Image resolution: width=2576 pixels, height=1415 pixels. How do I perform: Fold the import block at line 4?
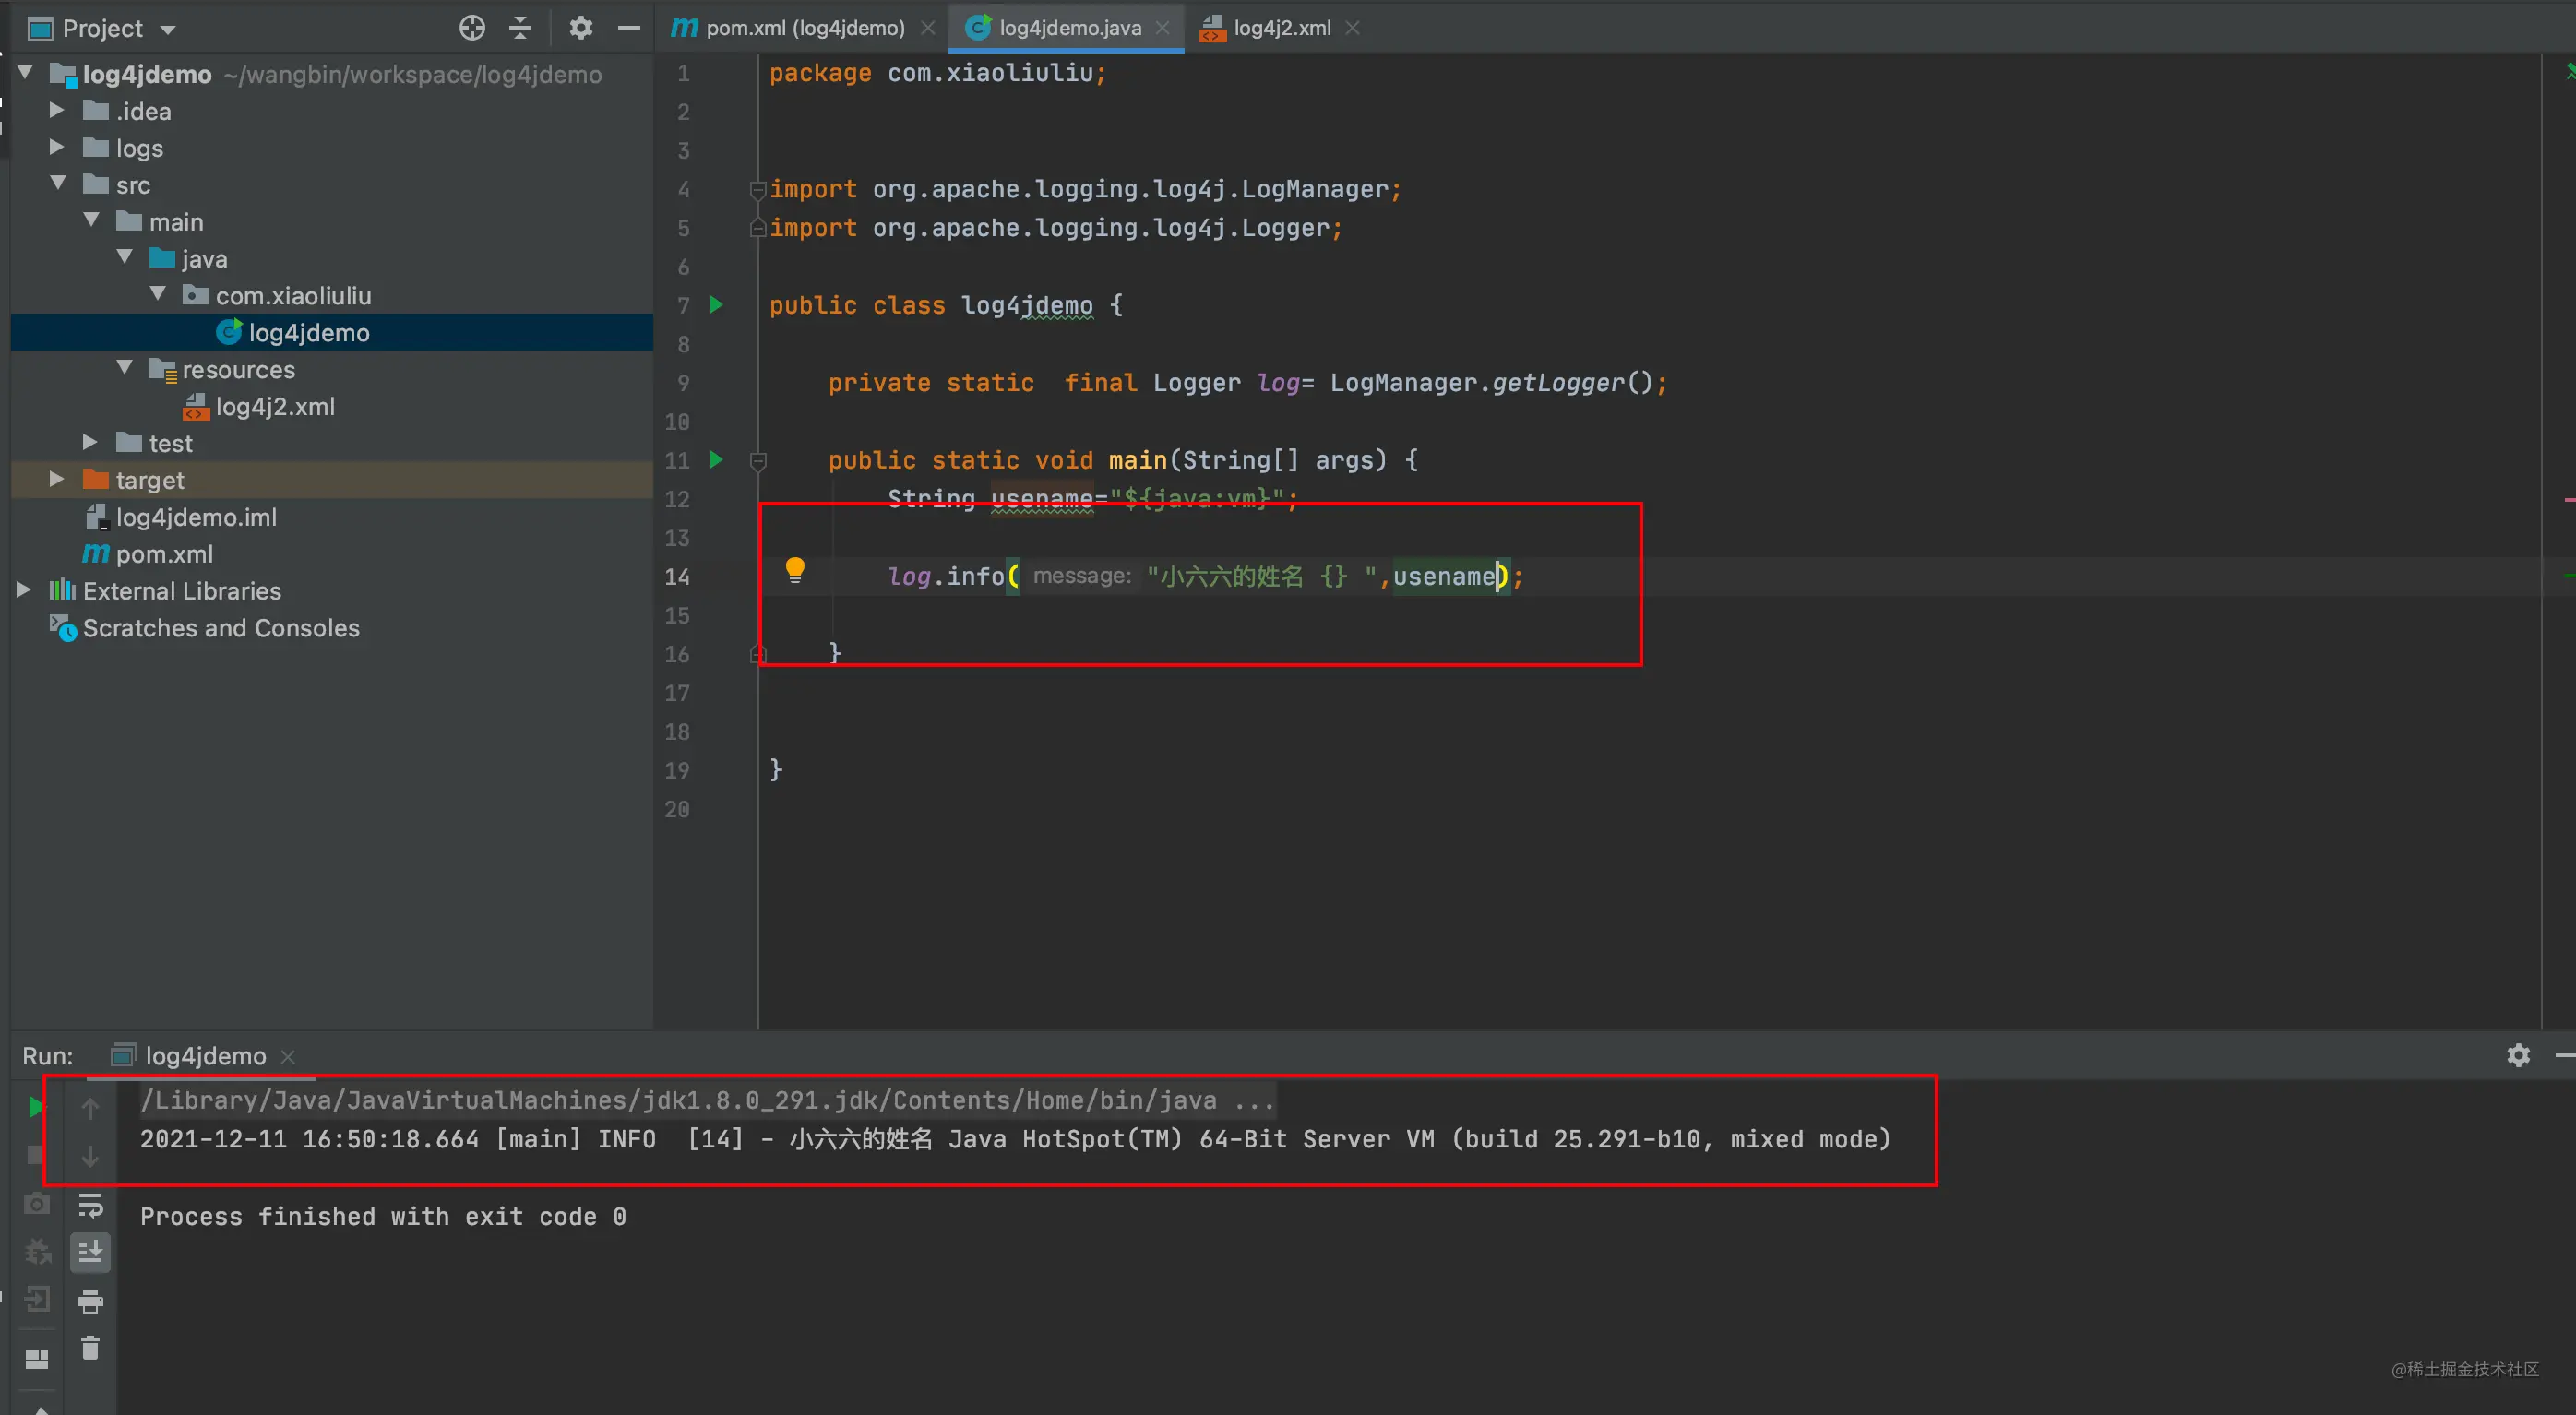[758, 188]
